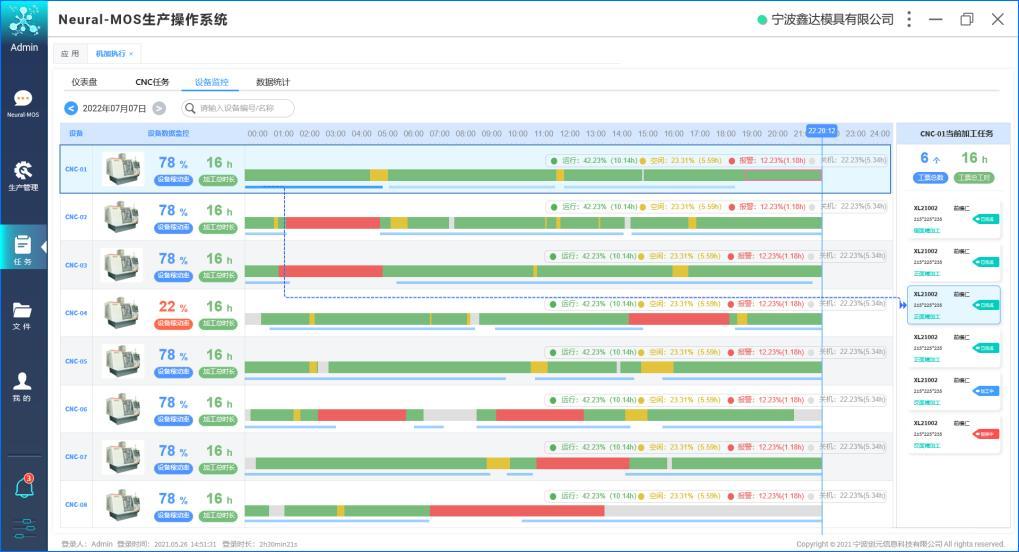This screenshot has height=552, width=1019.
Task: Close the 机加执行 tab
Action: pyautogui.click(x=131, y=53)
